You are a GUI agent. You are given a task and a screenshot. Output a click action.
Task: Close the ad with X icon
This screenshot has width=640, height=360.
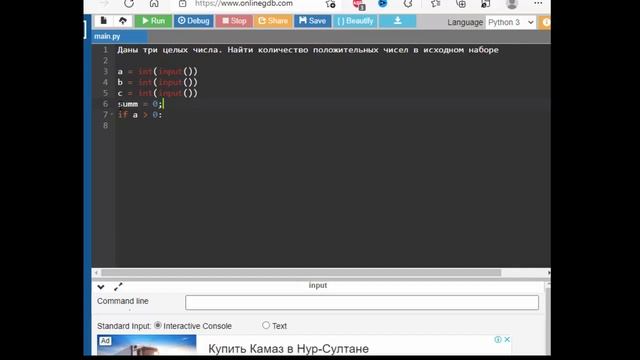point(507,339)
